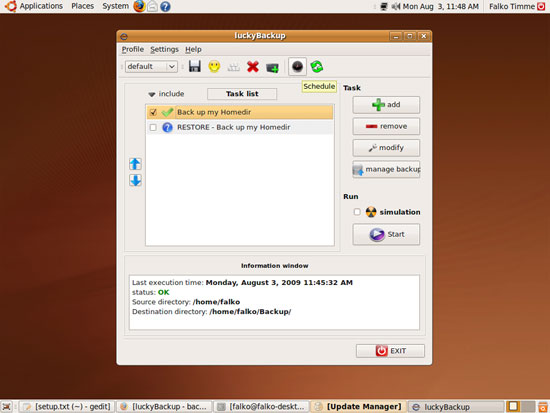Switch to the first workspace in switcher
The height and width of the screenshot is (413, 550).
(x=513, y=406)
